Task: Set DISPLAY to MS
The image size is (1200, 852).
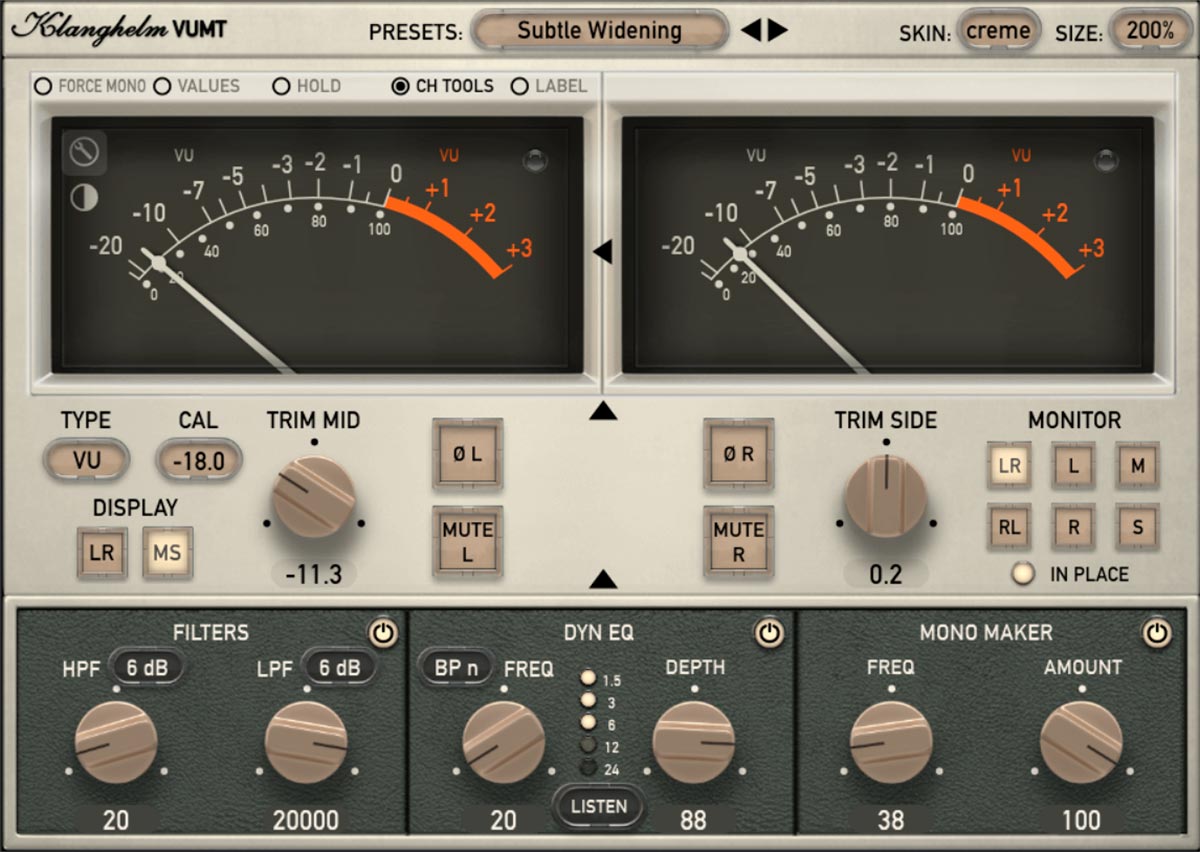Action: click(x=167, y=551)
